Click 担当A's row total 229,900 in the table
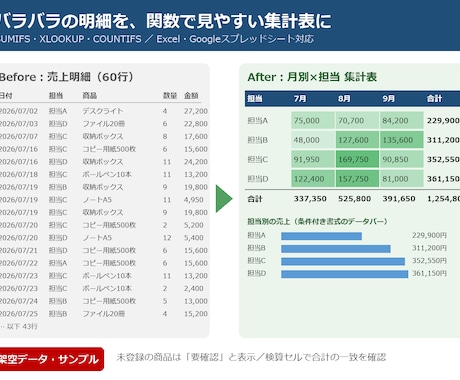The height and width of the screenshot is (380, 460). click(443, 120)
